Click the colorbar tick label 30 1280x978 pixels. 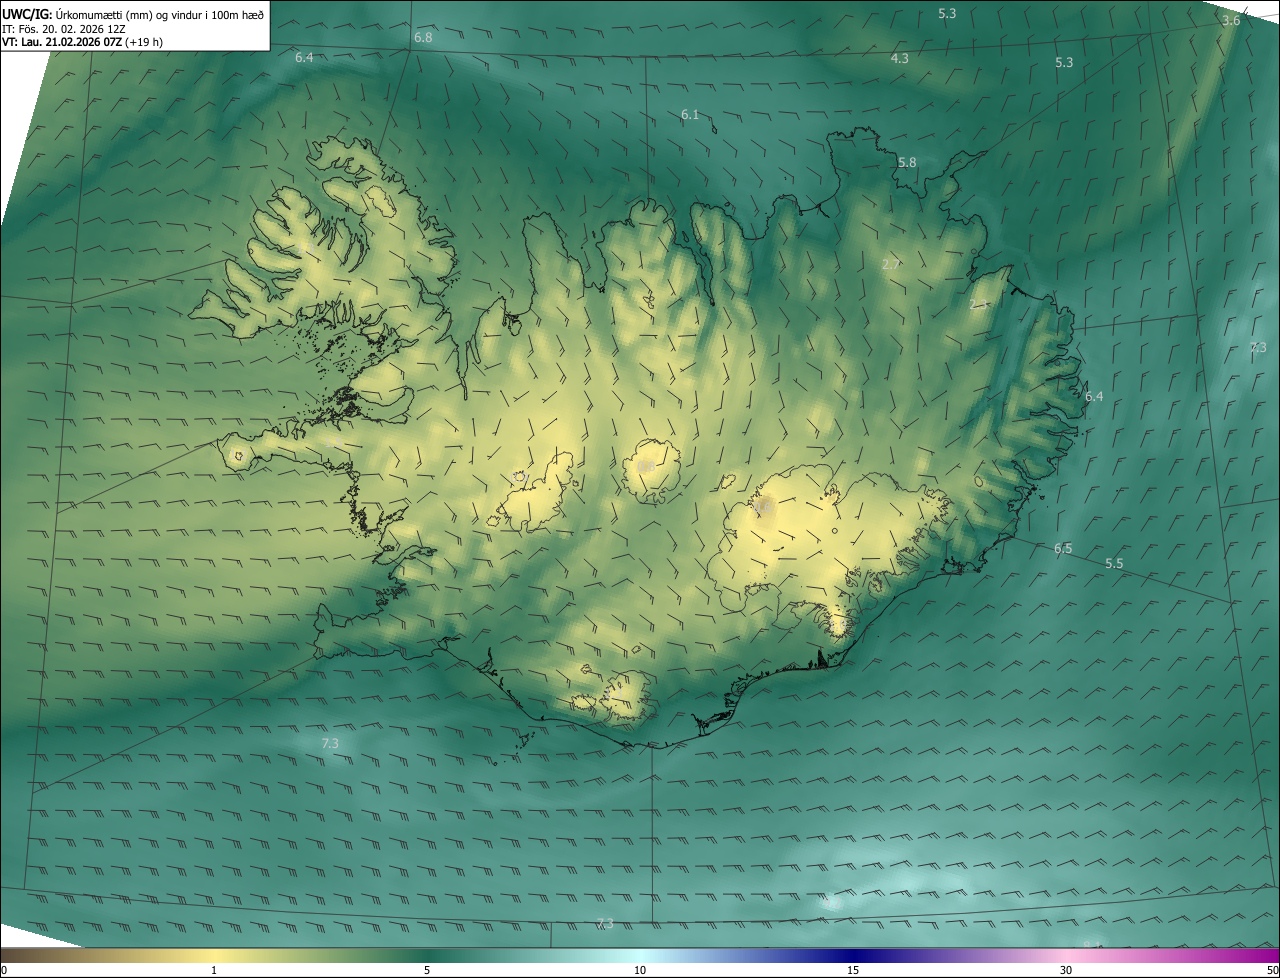(1066, 970)
